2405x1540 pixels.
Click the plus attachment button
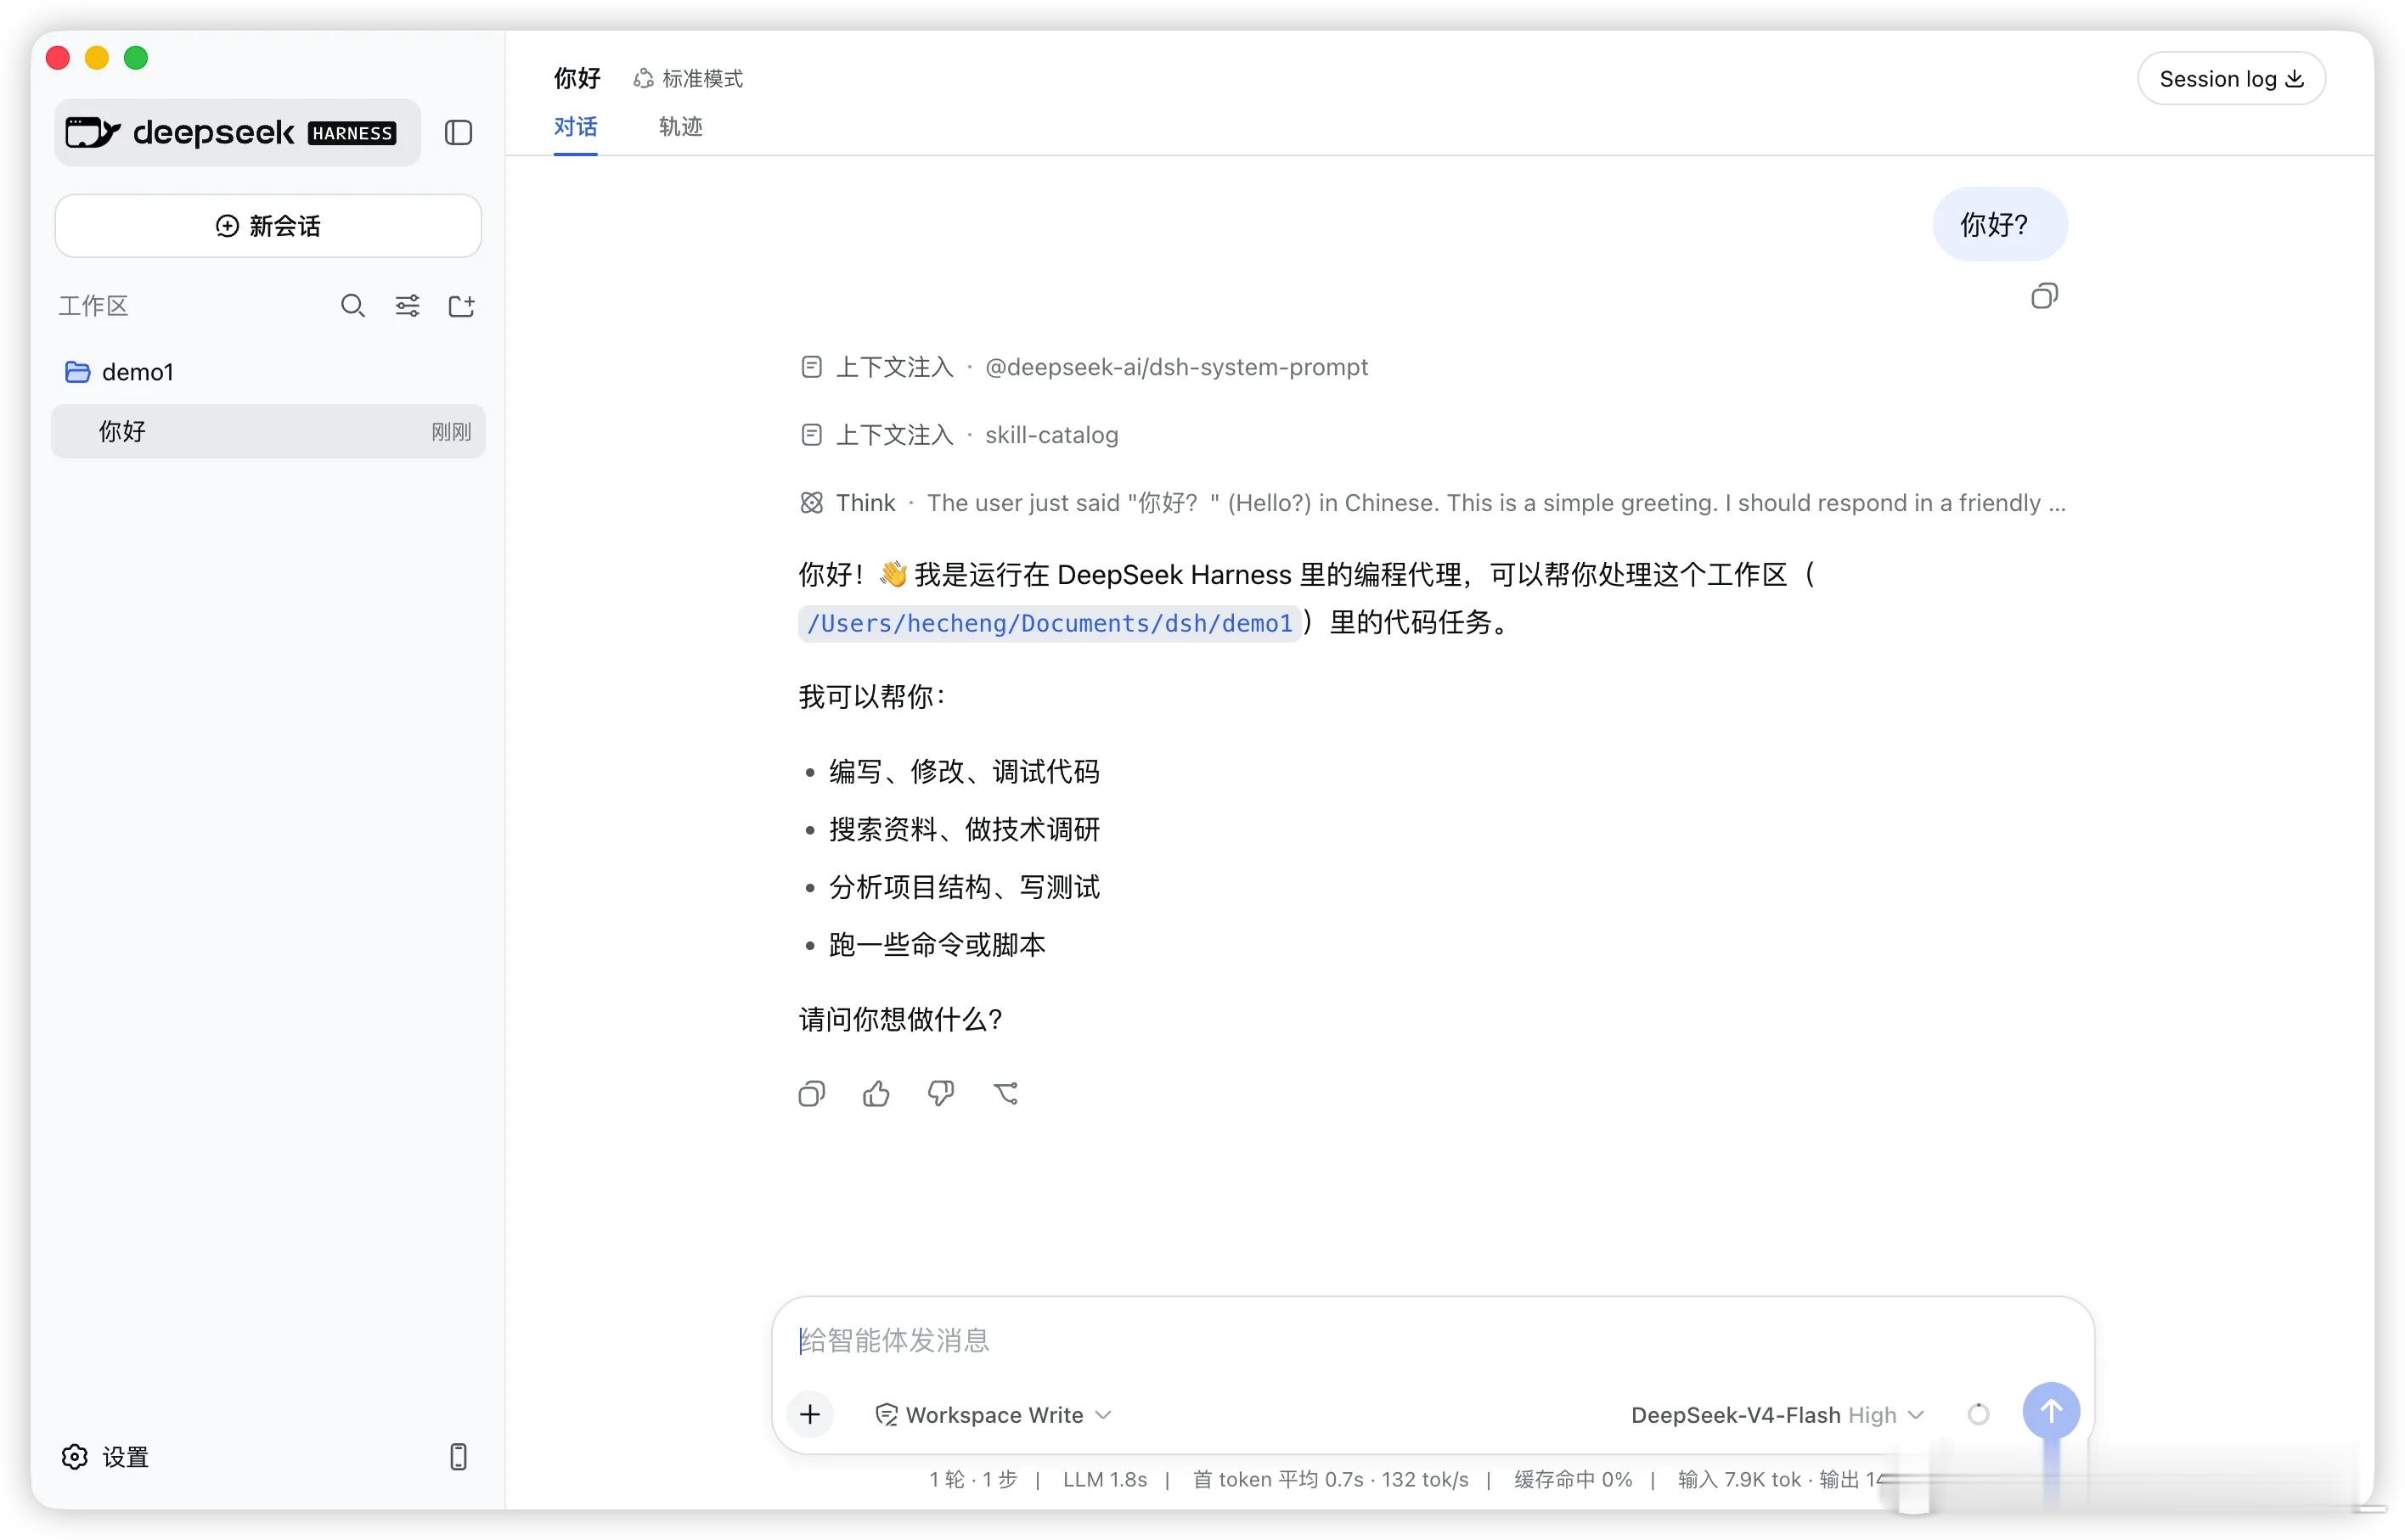(810, 1414)
